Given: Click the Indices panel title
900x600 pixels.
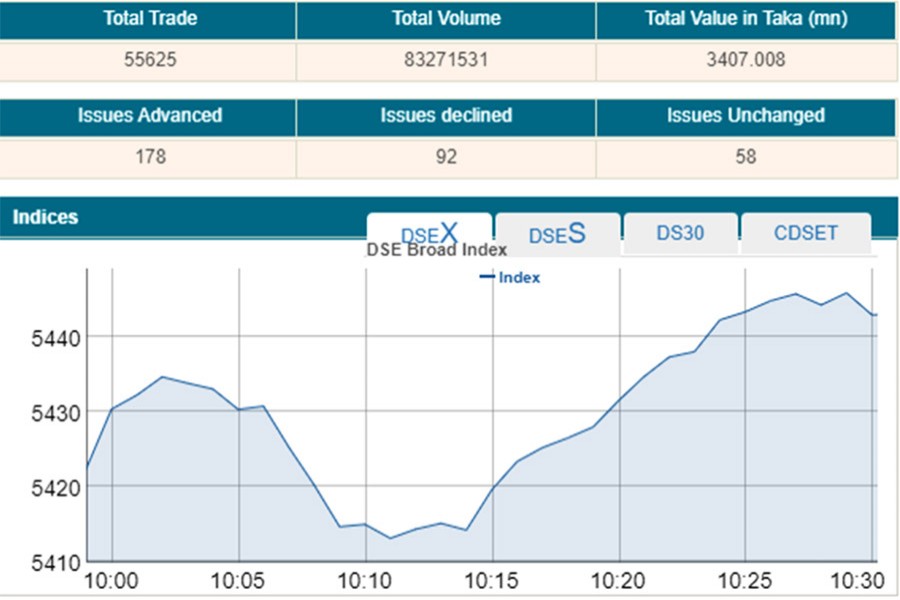Looking at the screenshot, I should [x=45, y=217].
